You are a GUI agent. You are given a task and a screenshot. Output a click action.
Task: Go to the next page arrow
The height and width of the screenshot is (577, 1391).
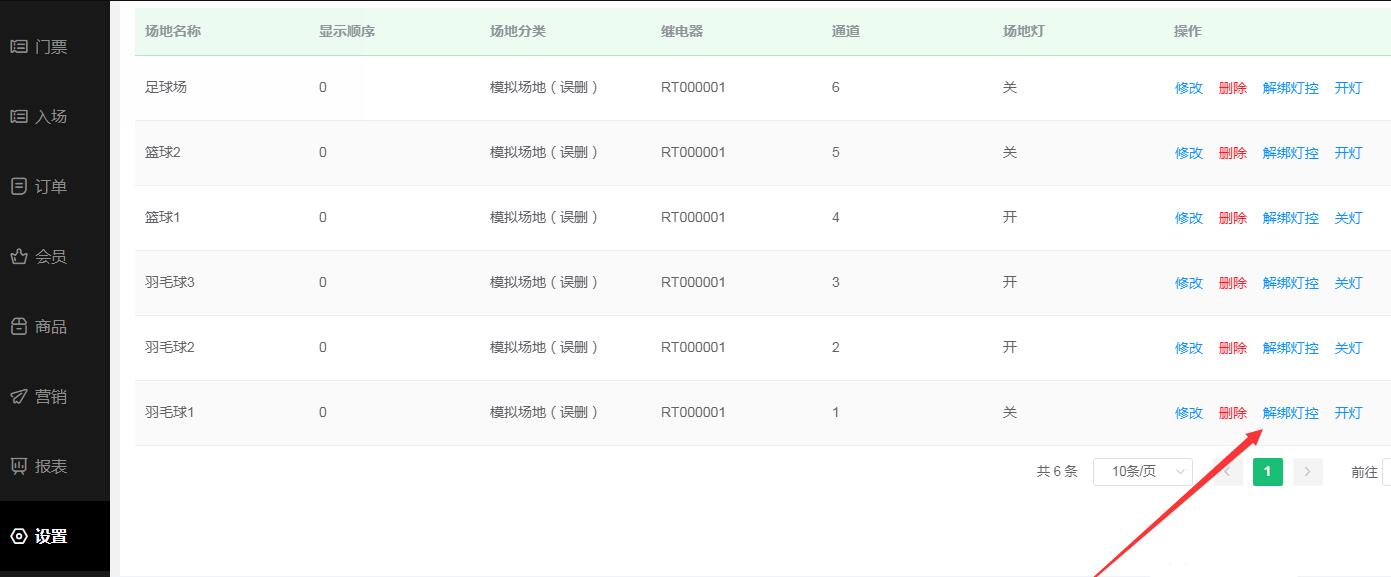click(x=1307, y=472)
